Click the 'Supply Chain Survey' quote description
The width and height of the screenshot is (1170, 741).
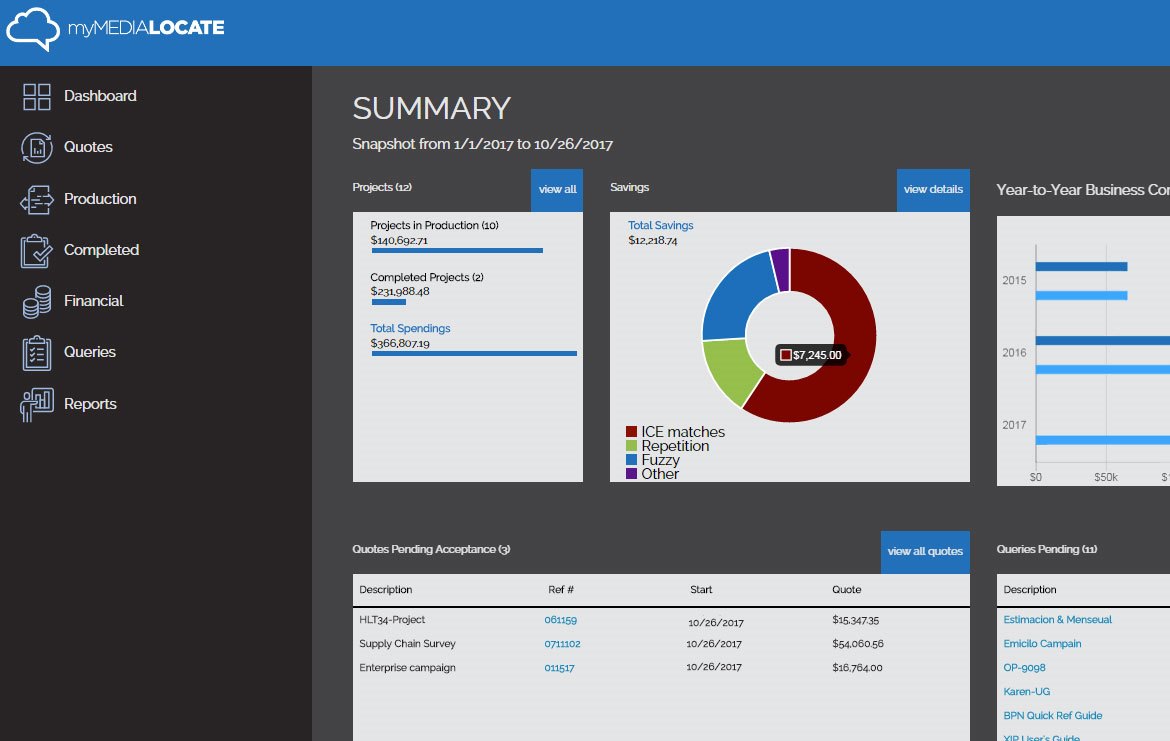click(407, 644)
